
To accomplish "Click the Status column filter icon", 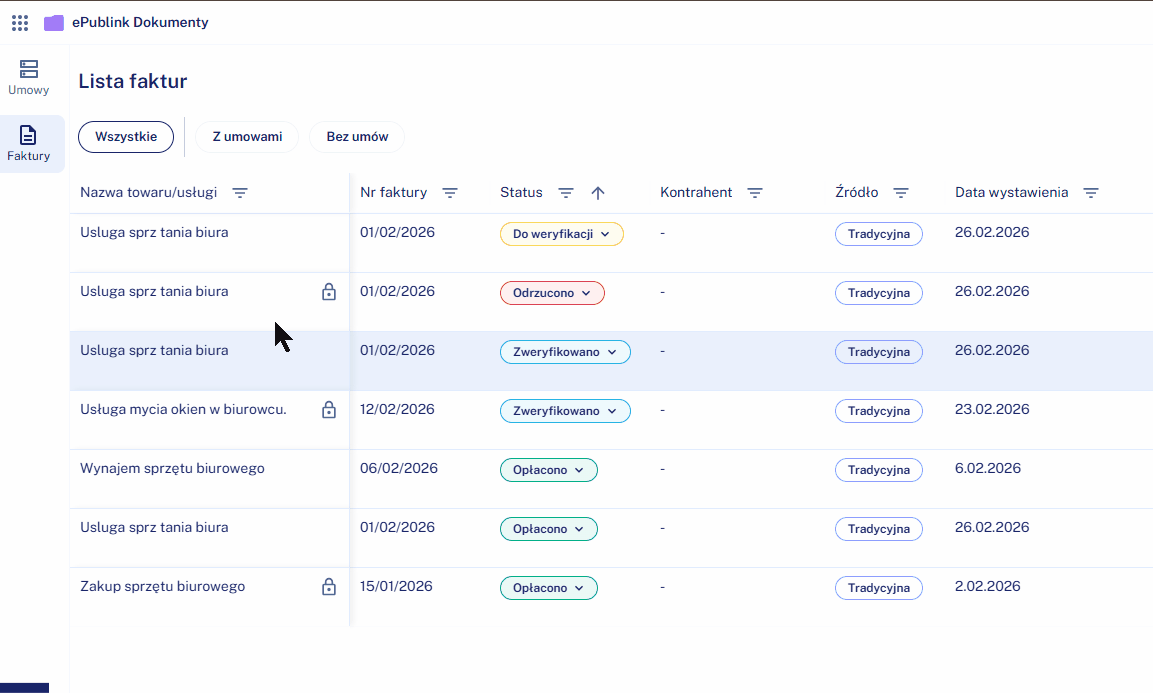I will [x=566, y=192].
